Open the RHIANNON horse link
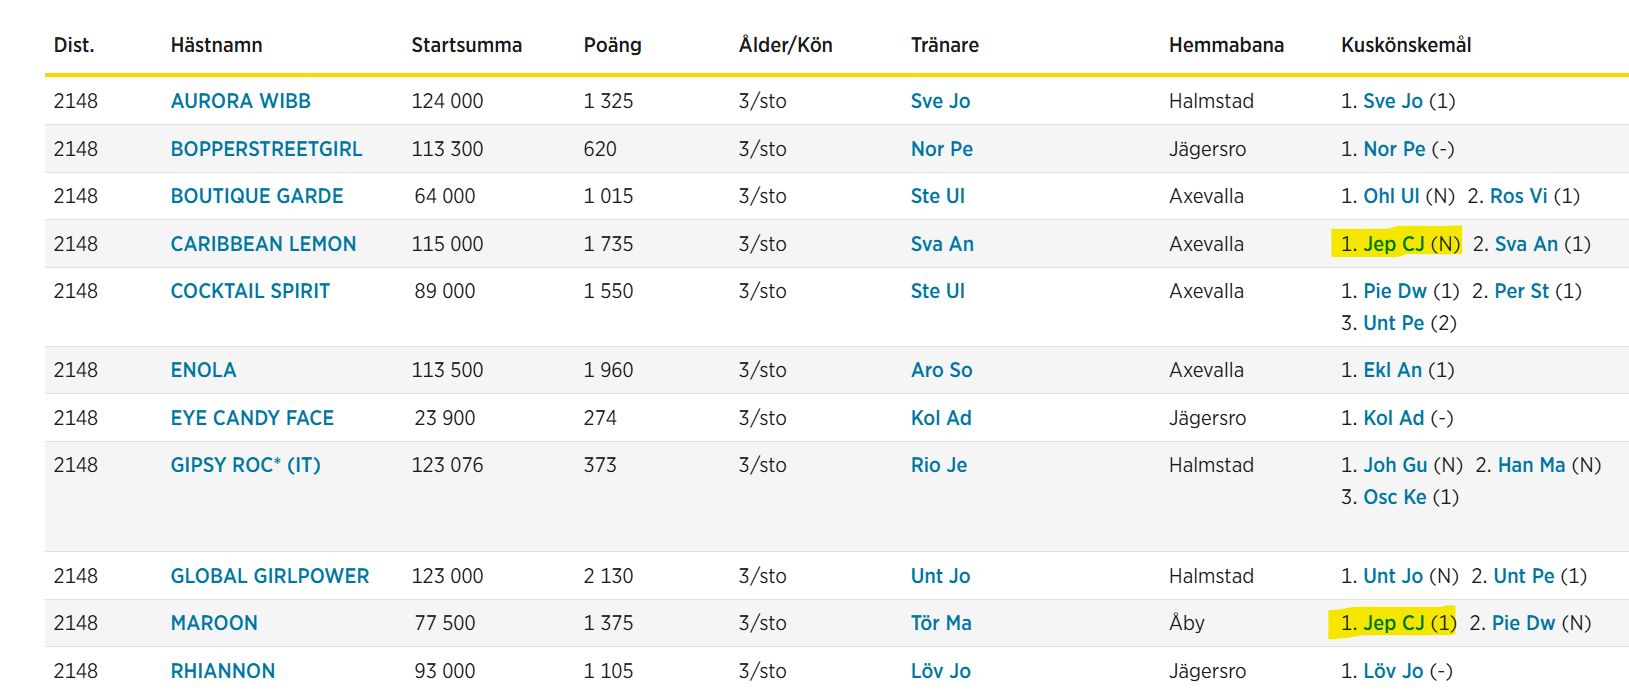The image size is (1629, 700). [223, 671]
